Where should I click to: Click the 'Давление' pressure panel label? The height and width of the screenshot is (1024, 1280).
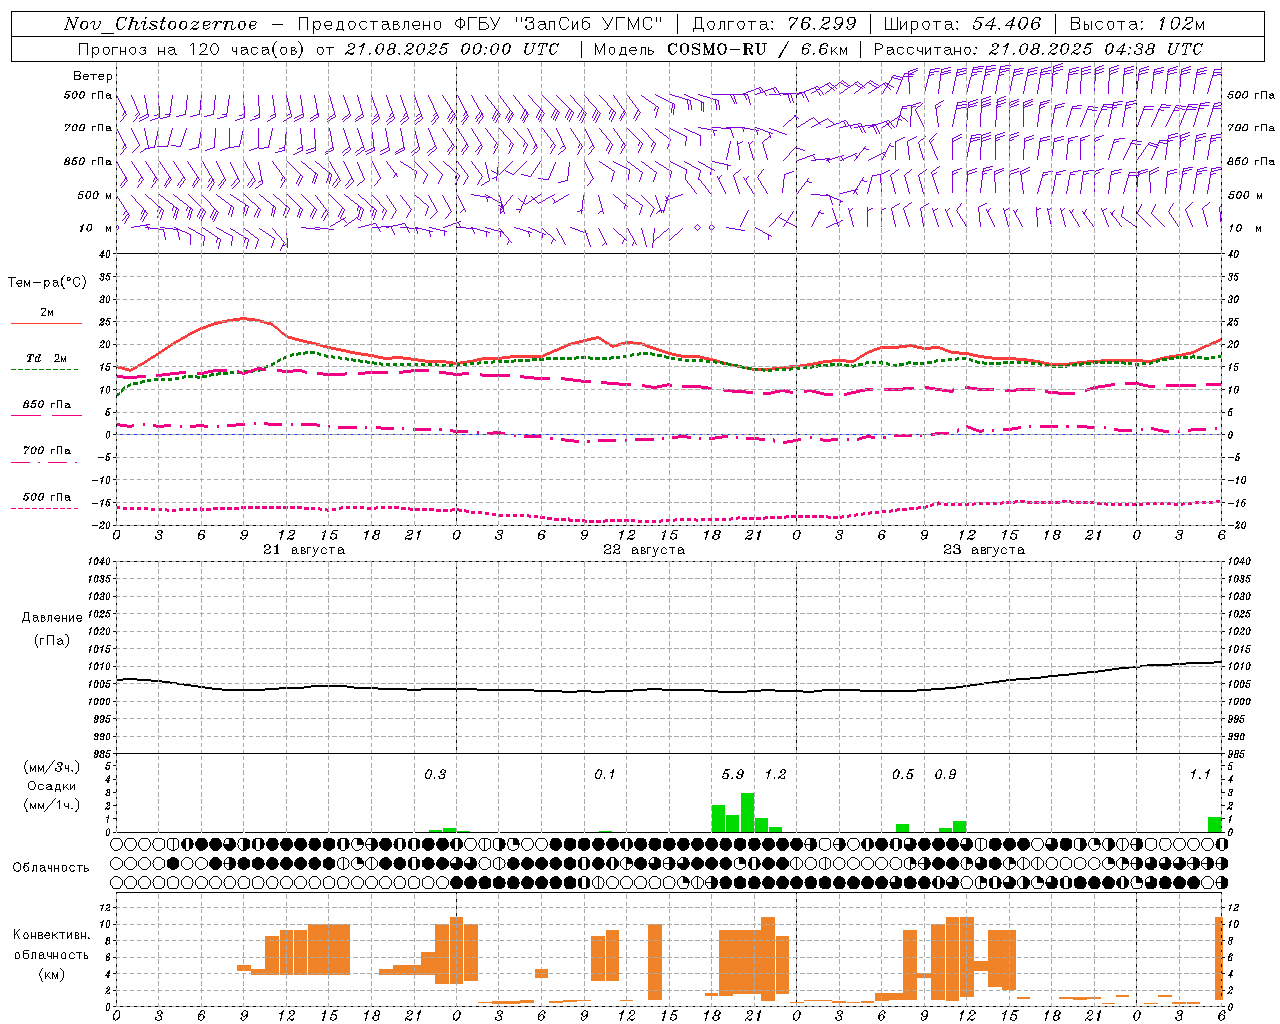[52, 618]
